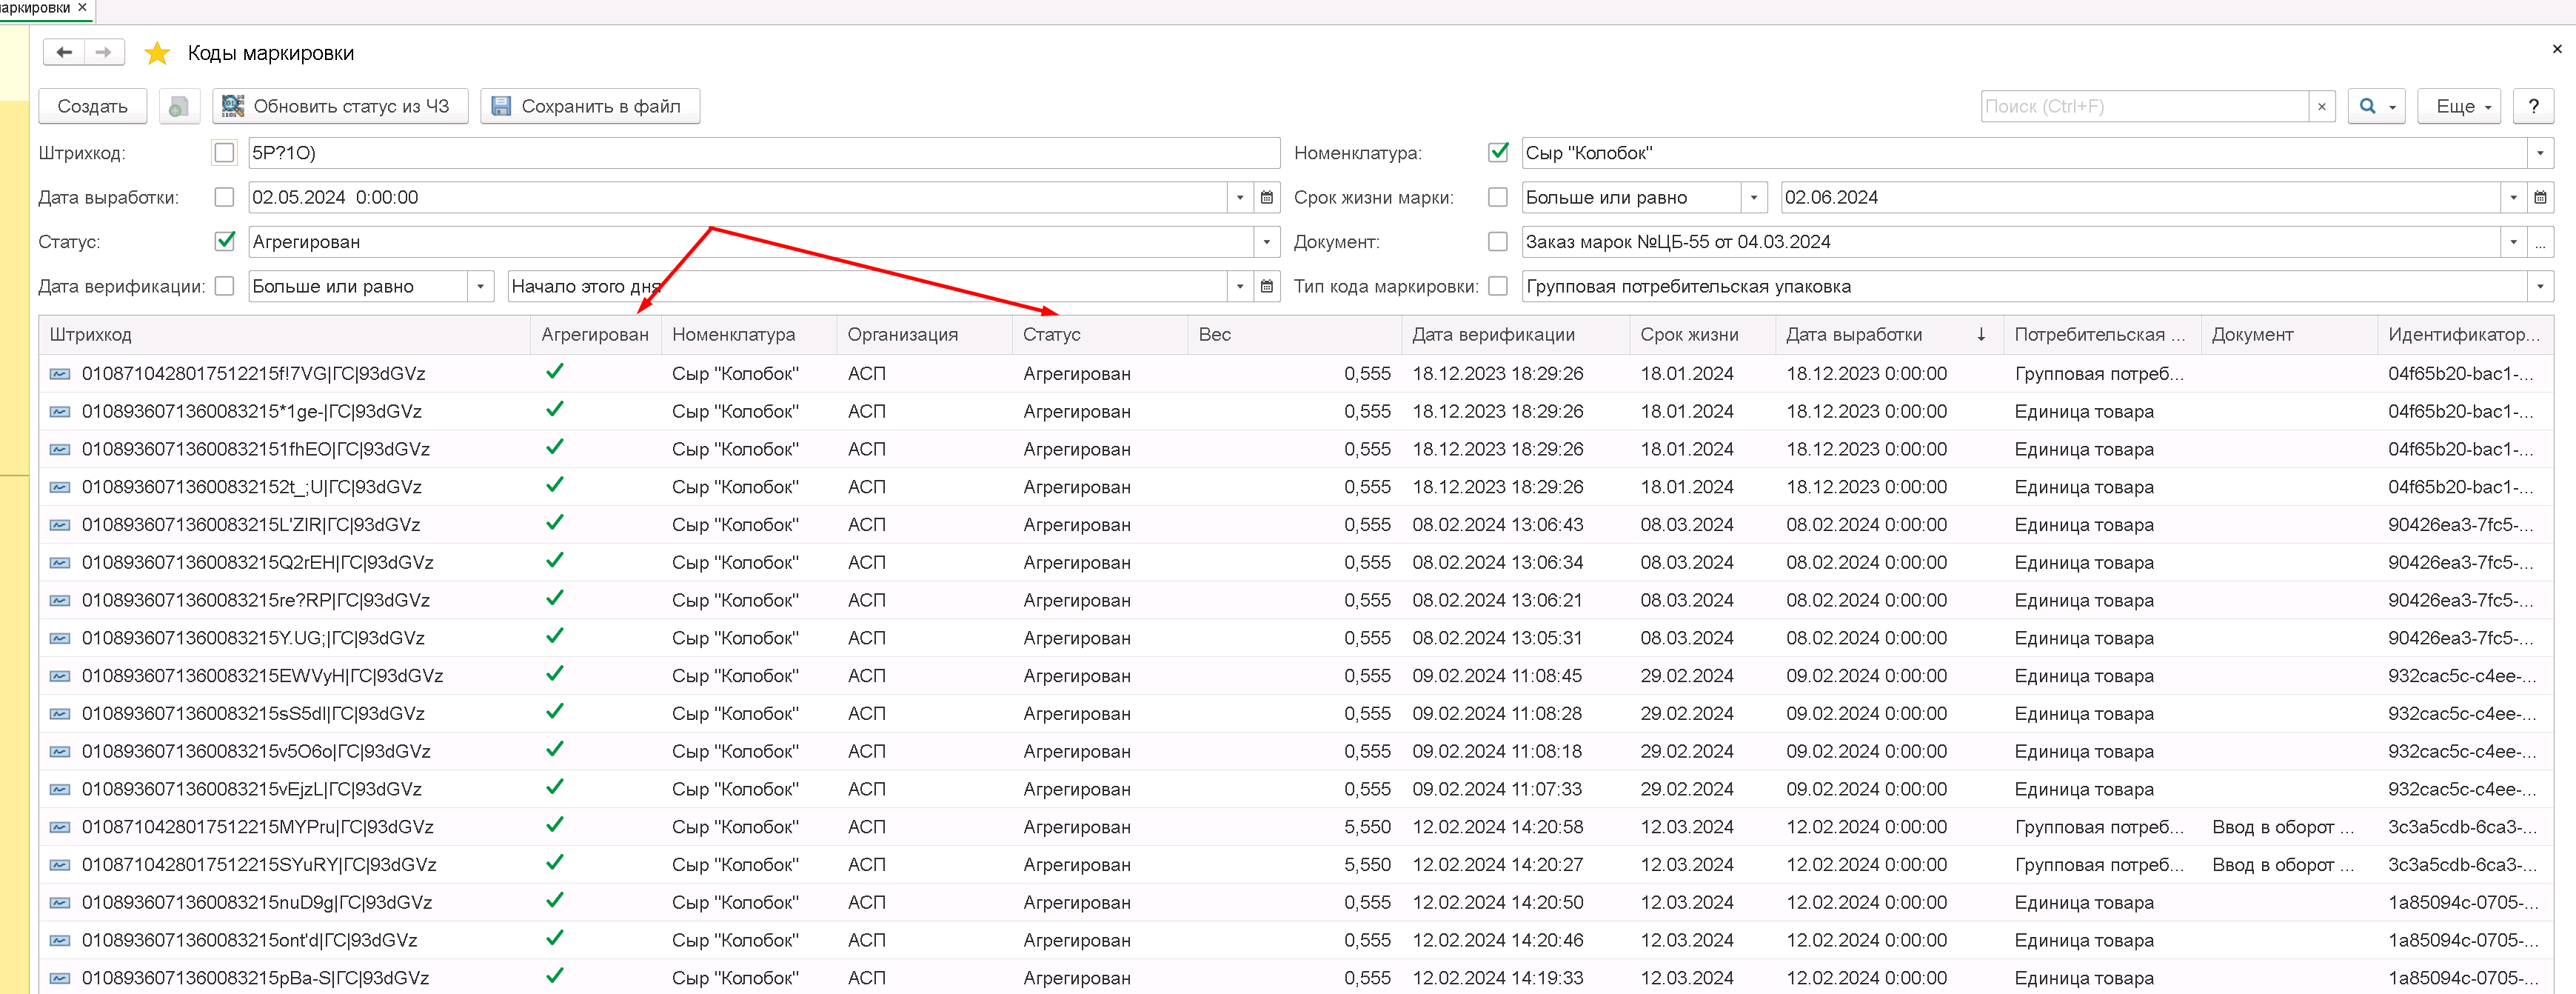2576x994 pixels.
Task: Add page to favorites with star icon
Action: coord(157,53)
